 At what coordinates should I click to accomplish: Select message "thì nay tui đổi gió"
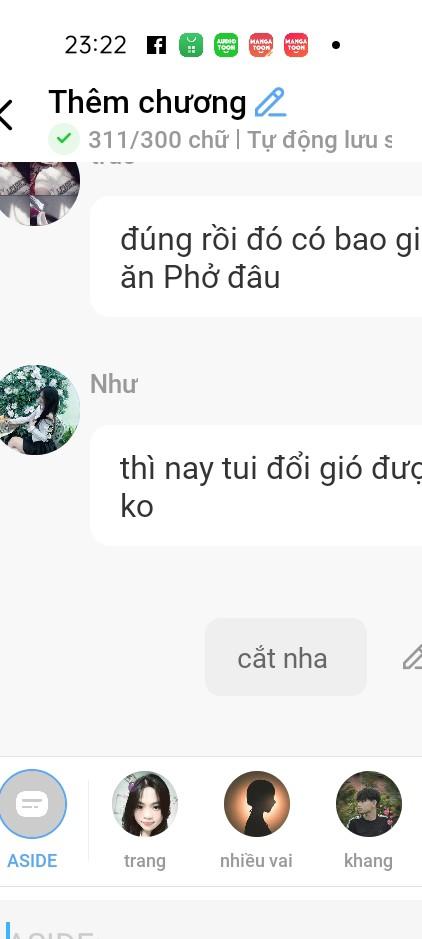point(256,486)
